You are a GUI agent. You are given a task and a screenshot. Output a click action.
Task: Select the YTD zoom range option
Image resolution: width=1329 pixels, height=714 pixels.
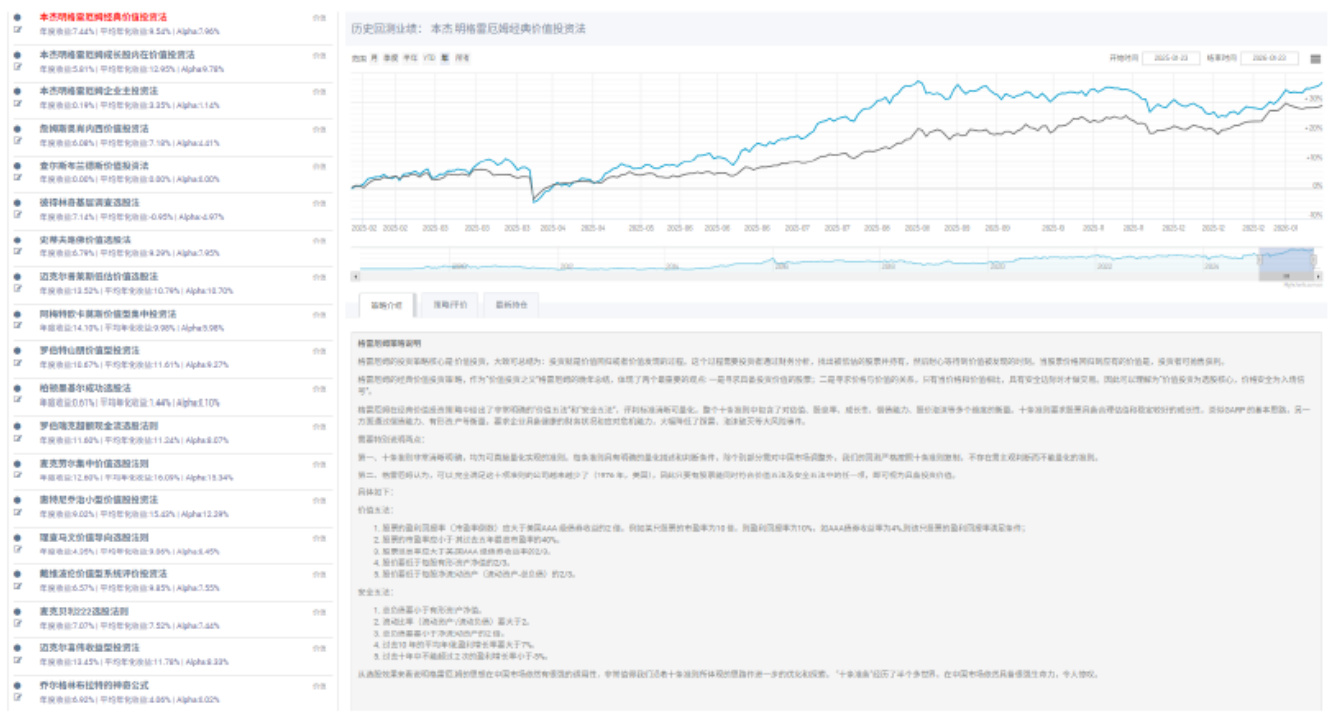(428, 59)
